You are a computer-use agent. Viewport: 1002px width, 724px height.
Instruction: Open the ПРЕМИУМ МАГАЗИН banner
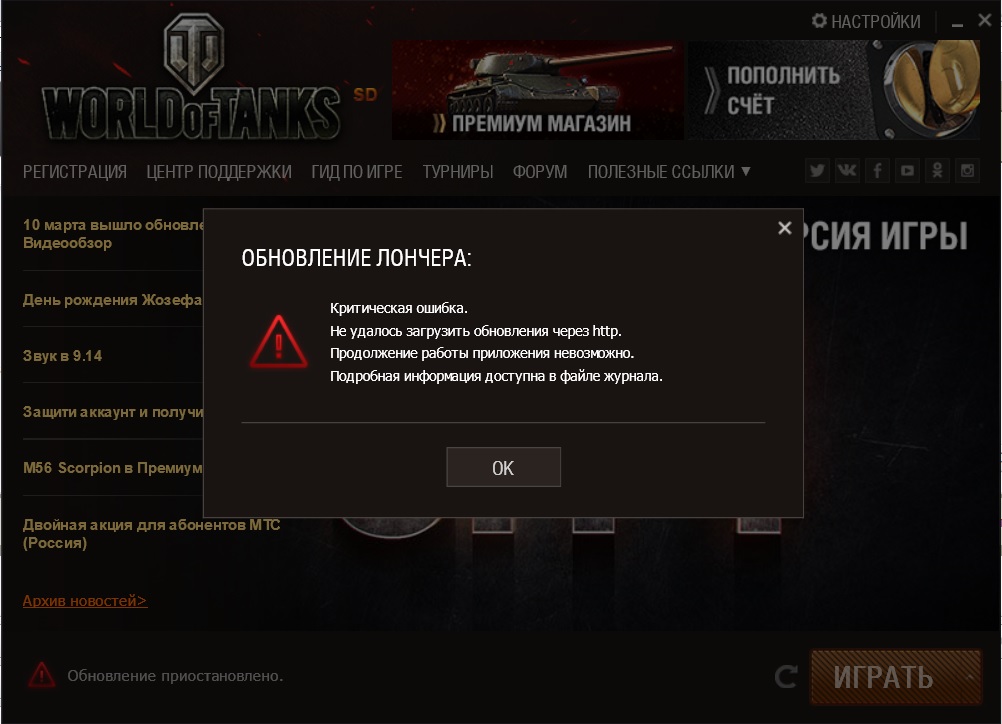tap(537, 90)
